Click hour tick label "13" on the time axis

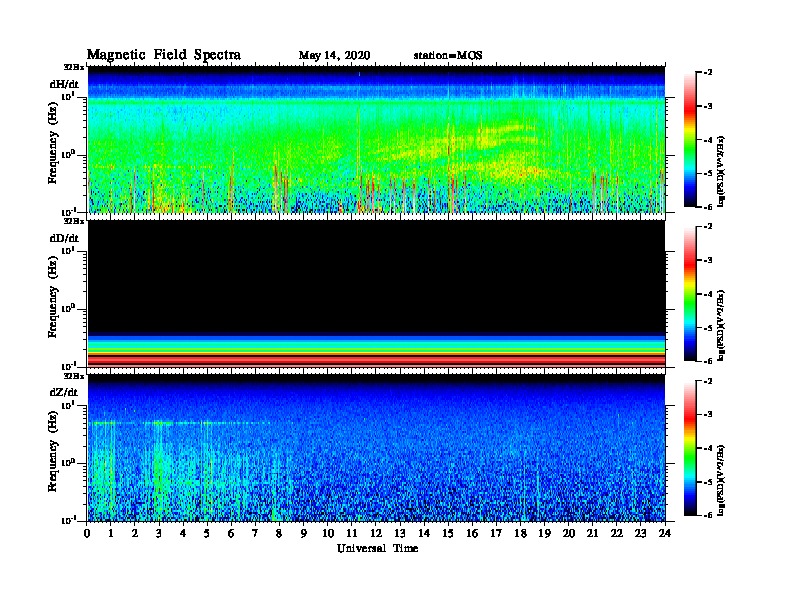pos(400,534)
